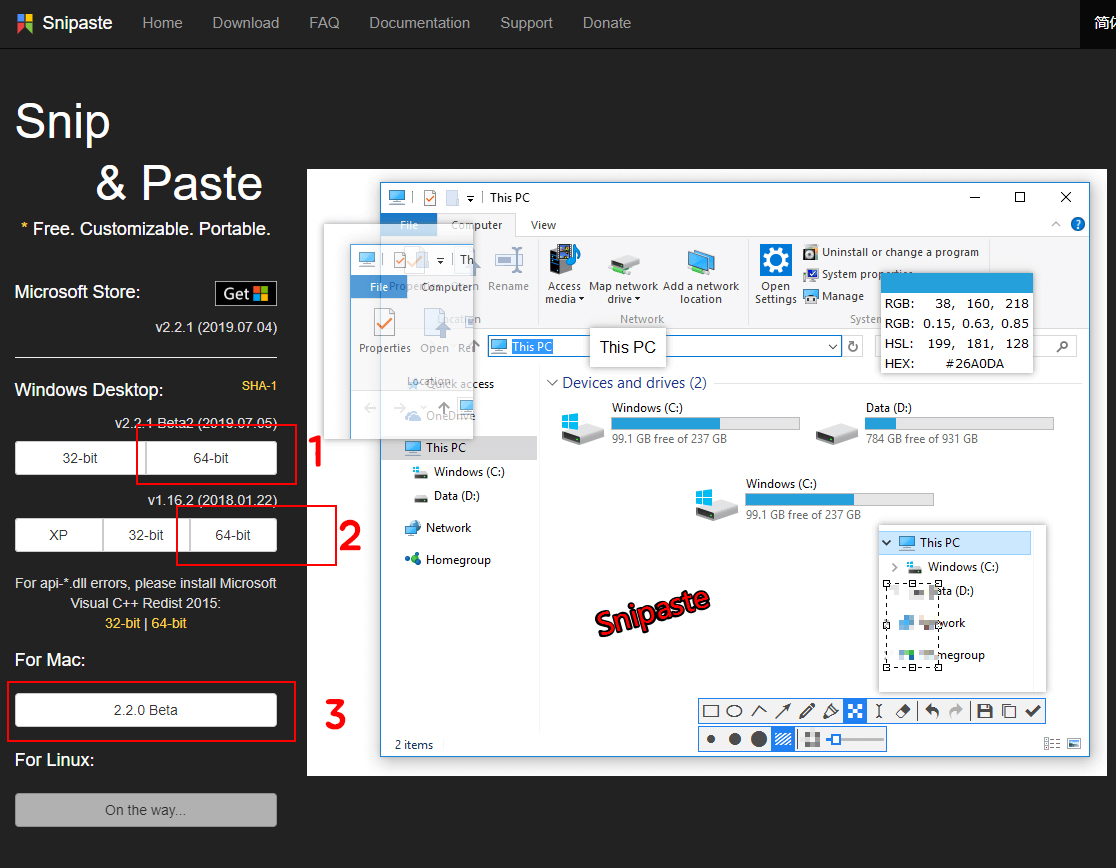
Task: Click Manage in the System group
Action: [833, 296]
